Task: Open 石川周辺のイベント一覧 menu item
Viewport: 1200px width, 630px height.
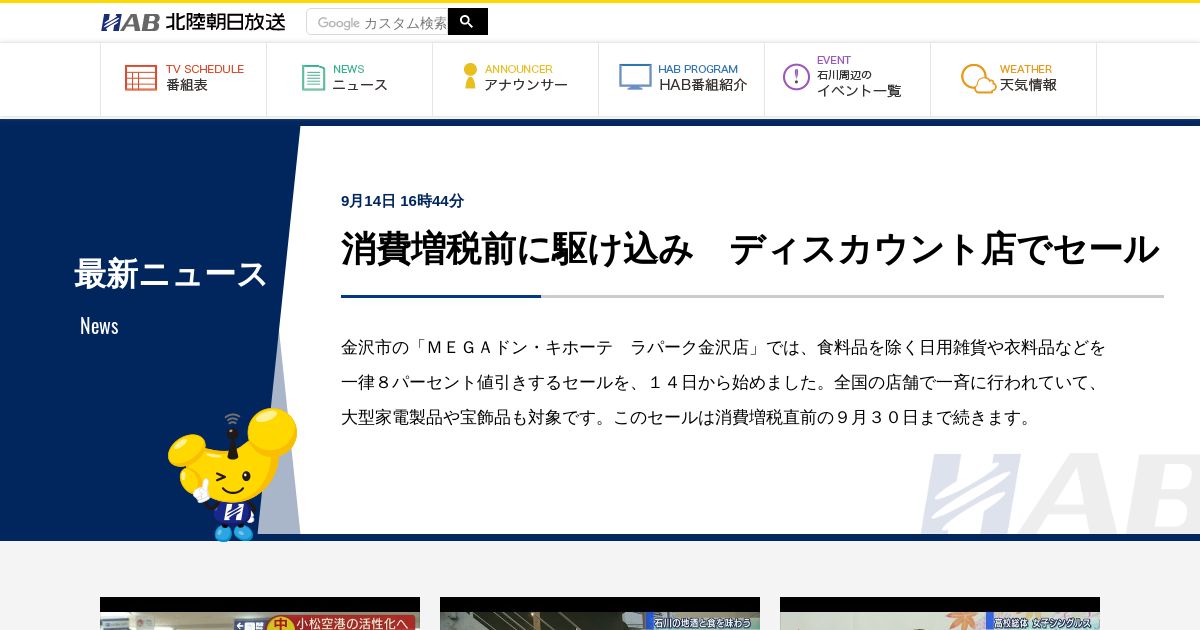Action: tap(848, 79)
